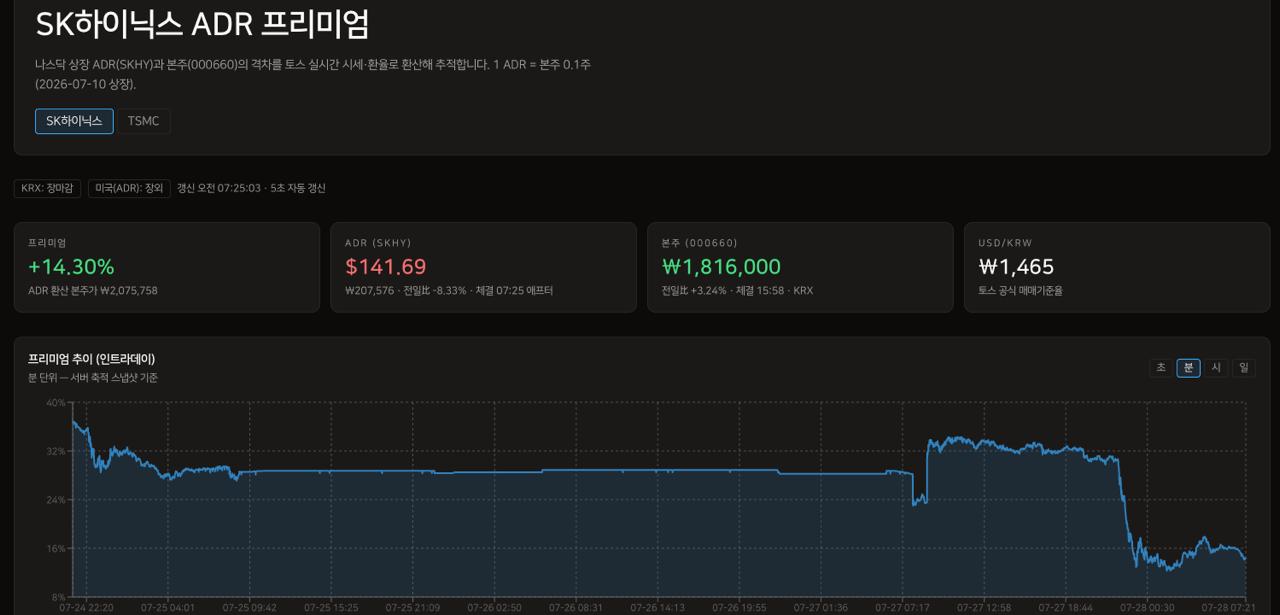The height and width of the screenshot is (615, 1280).
Task: Click the KRX: 장마감 status badge
Action: click(47, 188)
